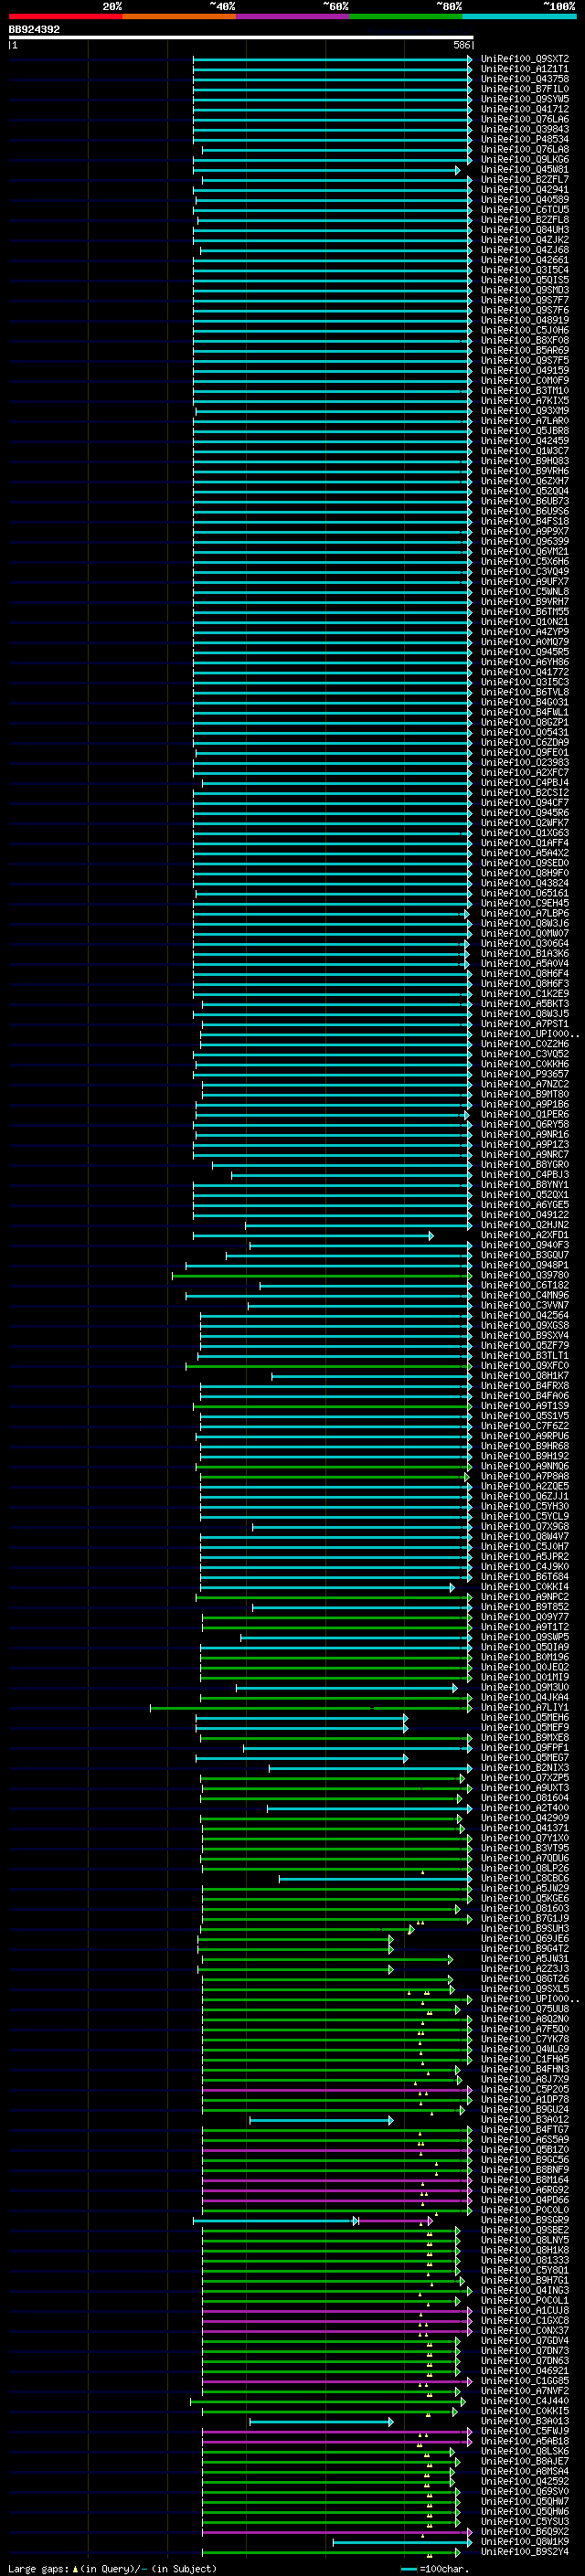The image size is (585, 2576).
Task: Click the white query bar below BB924392
Action: (x=241, y=37)
